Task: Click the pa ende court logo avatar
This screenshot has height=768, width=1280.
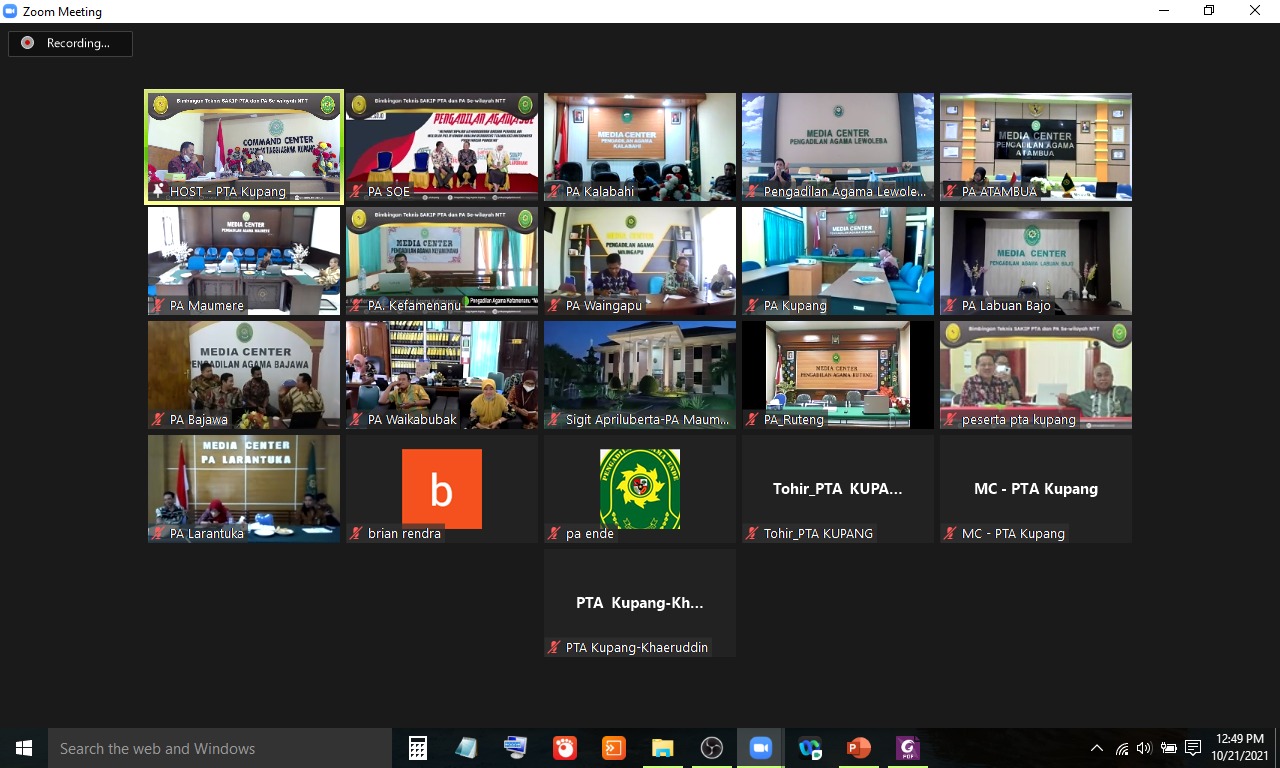Action: (x=640, y=489)
